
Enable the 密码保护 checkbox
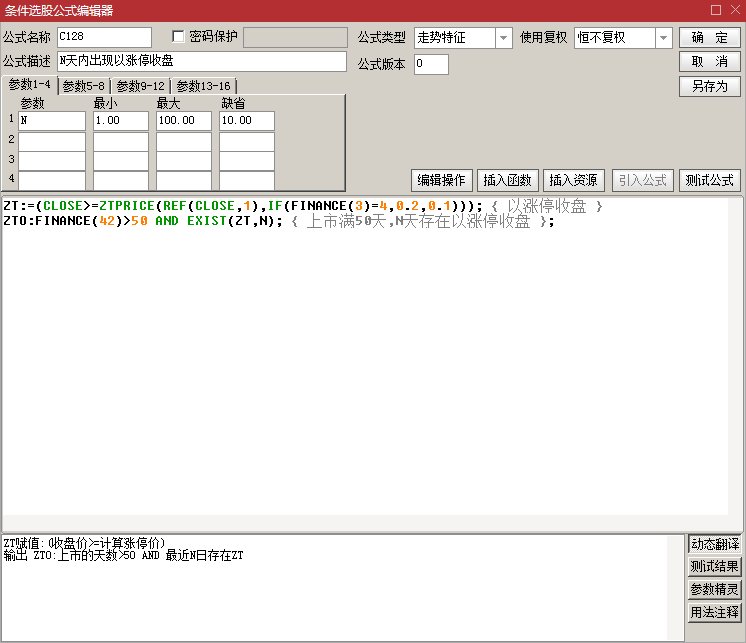pyautogui.click(x=180, y=37)
